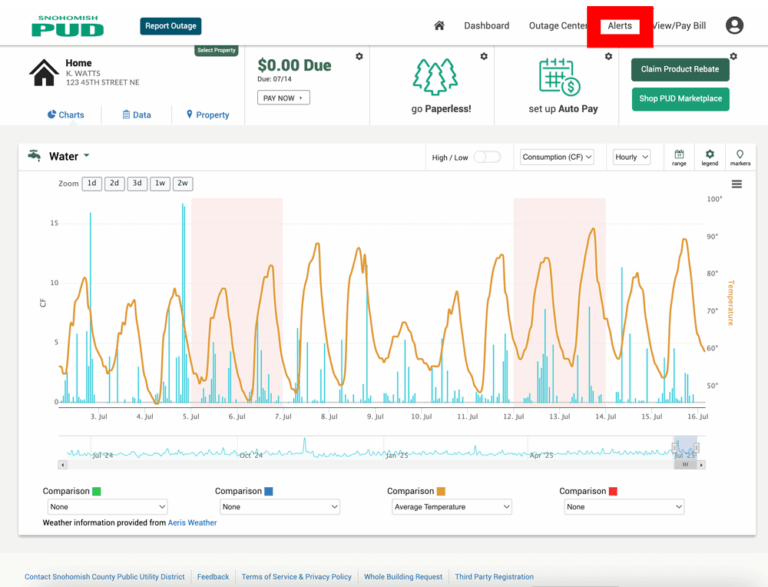Click gear icon on Auto Pay card

pyautogui.click(x=608, y=57)
